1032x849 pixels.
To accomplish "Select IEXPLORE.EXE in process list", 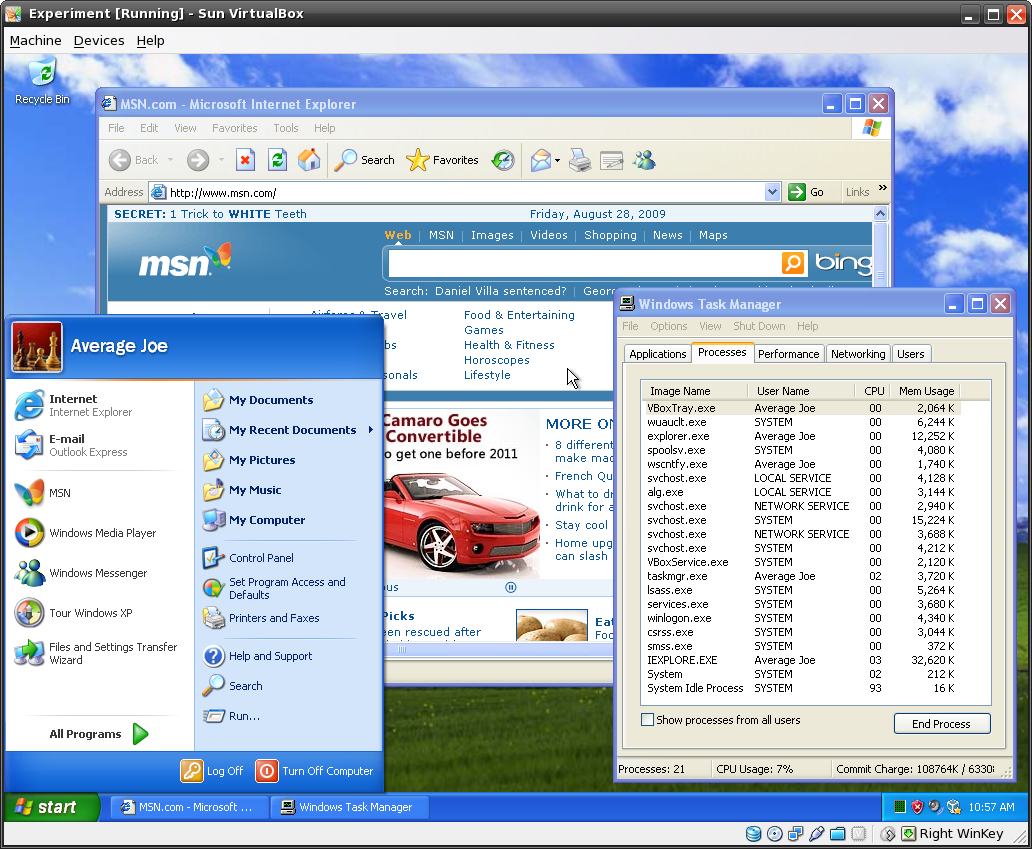I will click(801, 660).
